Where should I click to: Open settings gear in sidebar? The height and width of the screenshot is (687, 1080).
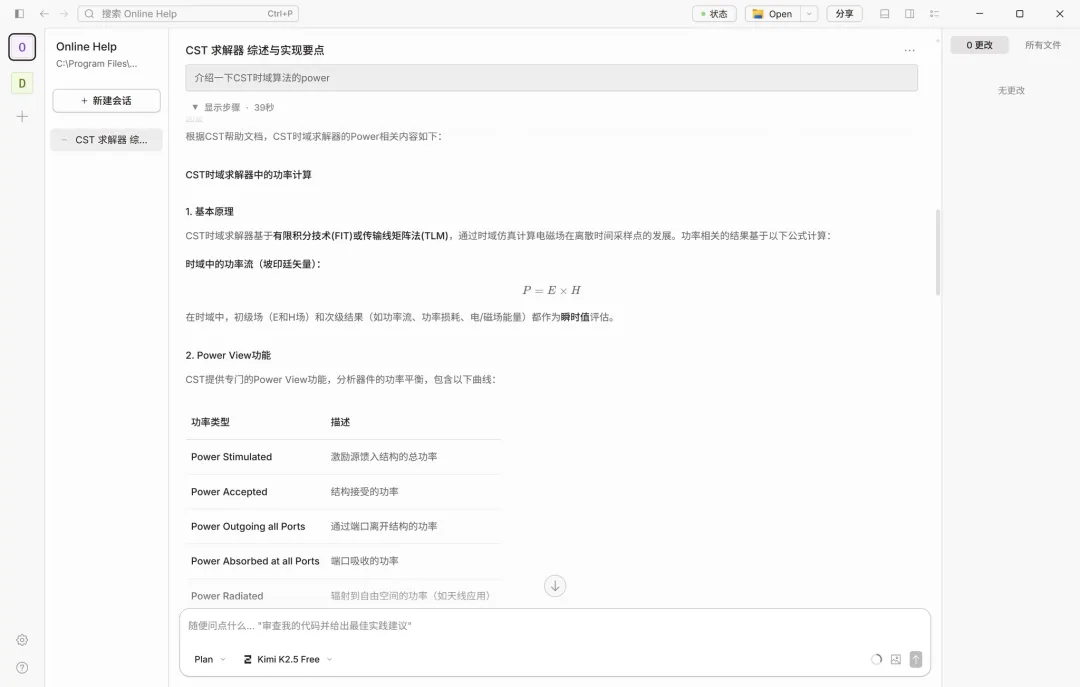click(22, 640)
